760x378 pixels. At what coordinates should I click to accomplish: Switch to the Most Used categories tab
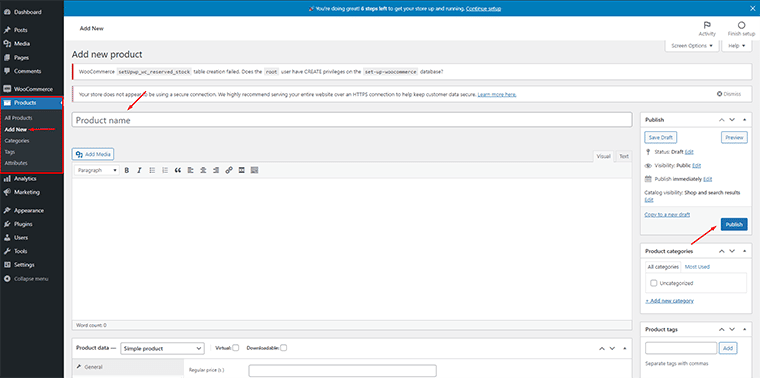[697, 267]
